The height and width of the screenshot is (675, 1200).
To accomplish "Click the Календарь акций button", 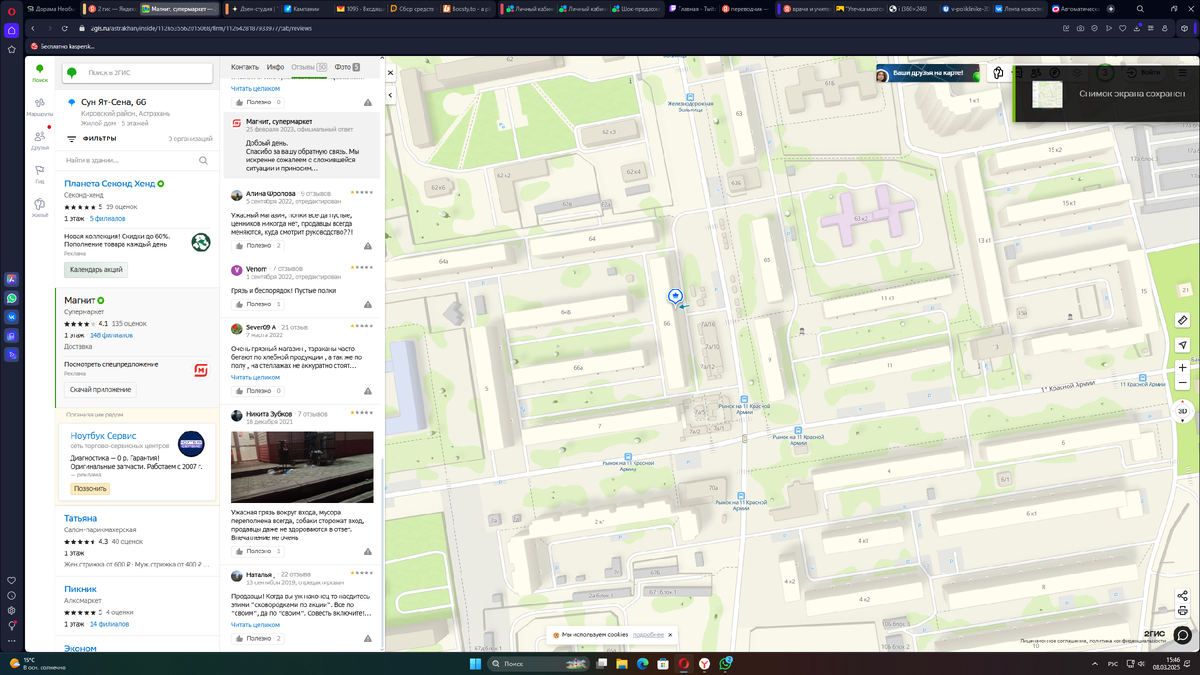I will [x=96, y=270].
